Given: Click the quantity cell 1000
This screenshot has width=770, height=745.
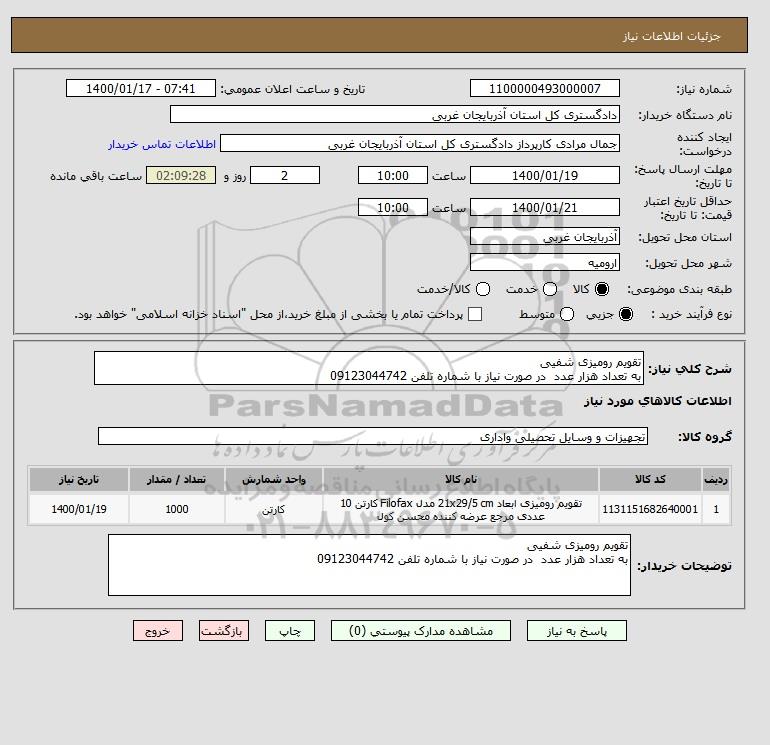Looking at the screenshot, I should tap(177, 509).
